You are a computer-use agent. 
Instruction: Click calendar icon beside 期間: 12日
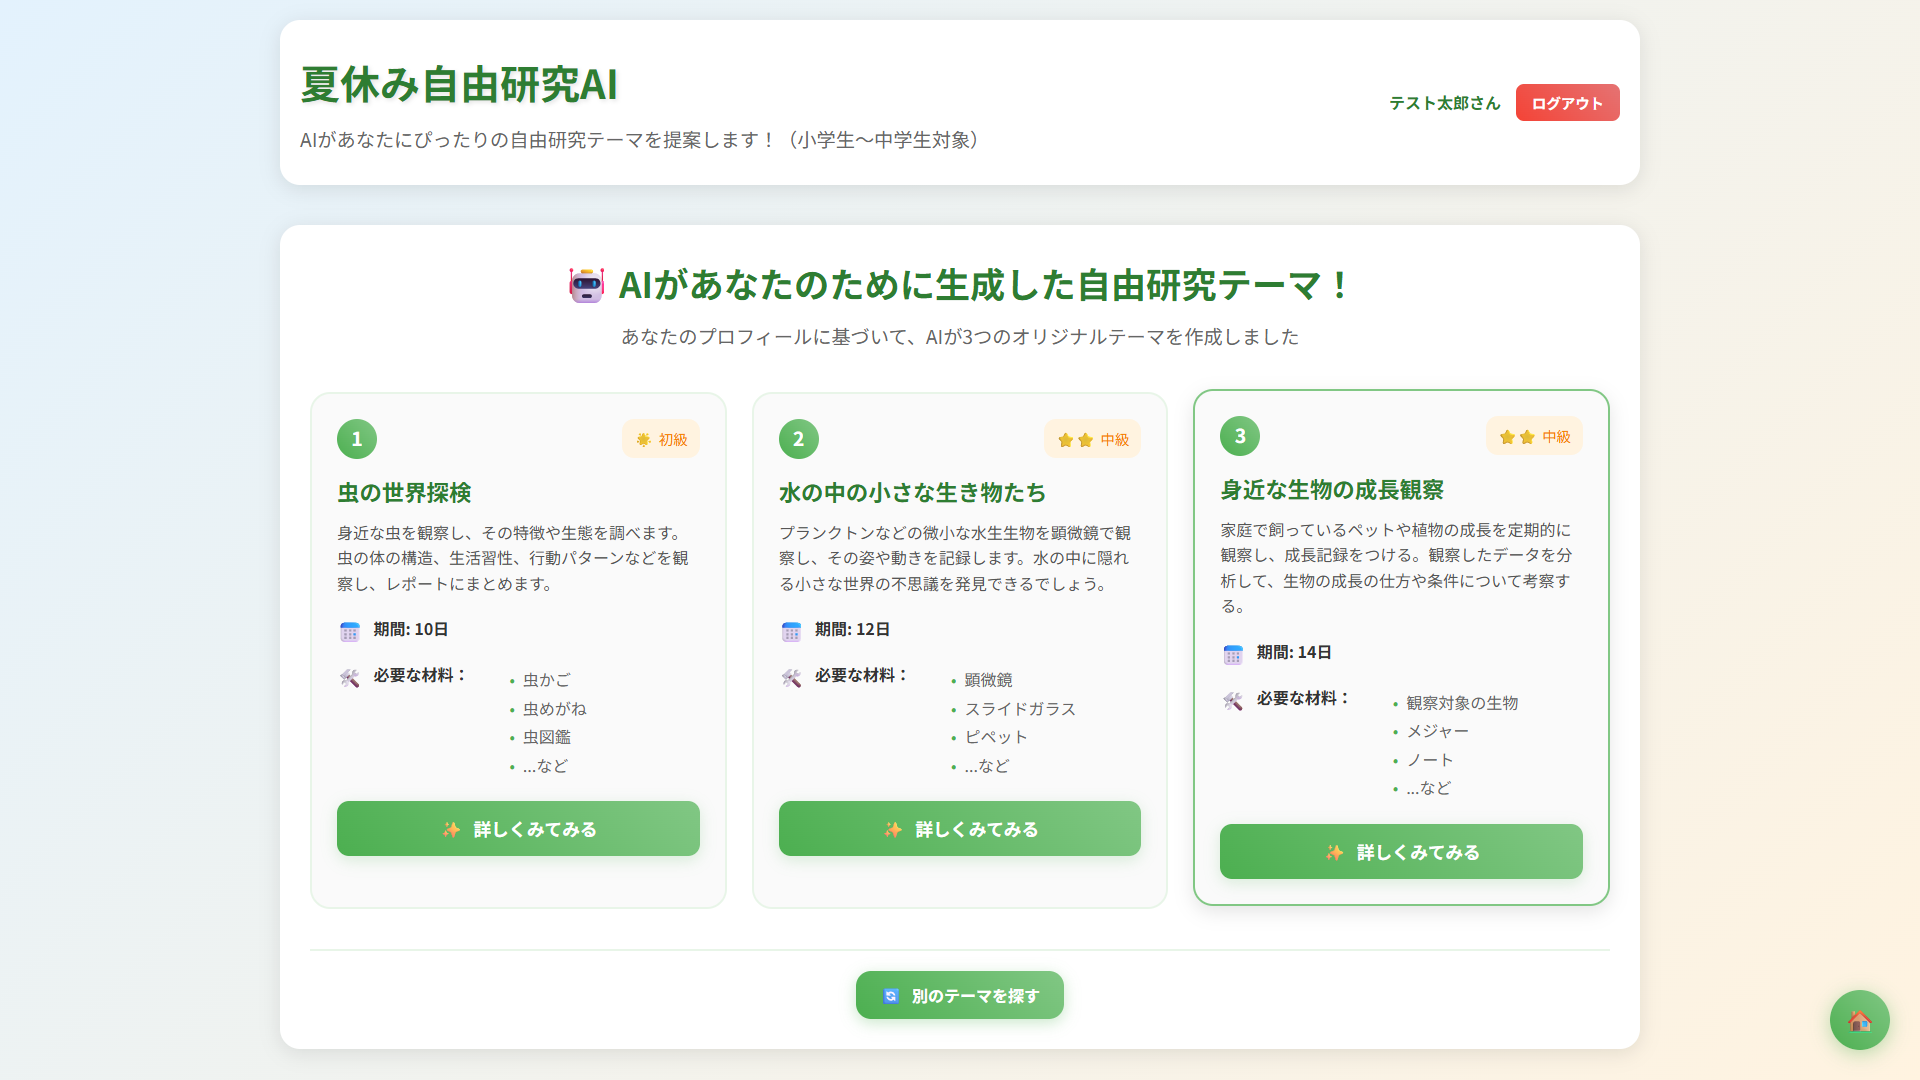pyautogui.click(x=791, y=631)
